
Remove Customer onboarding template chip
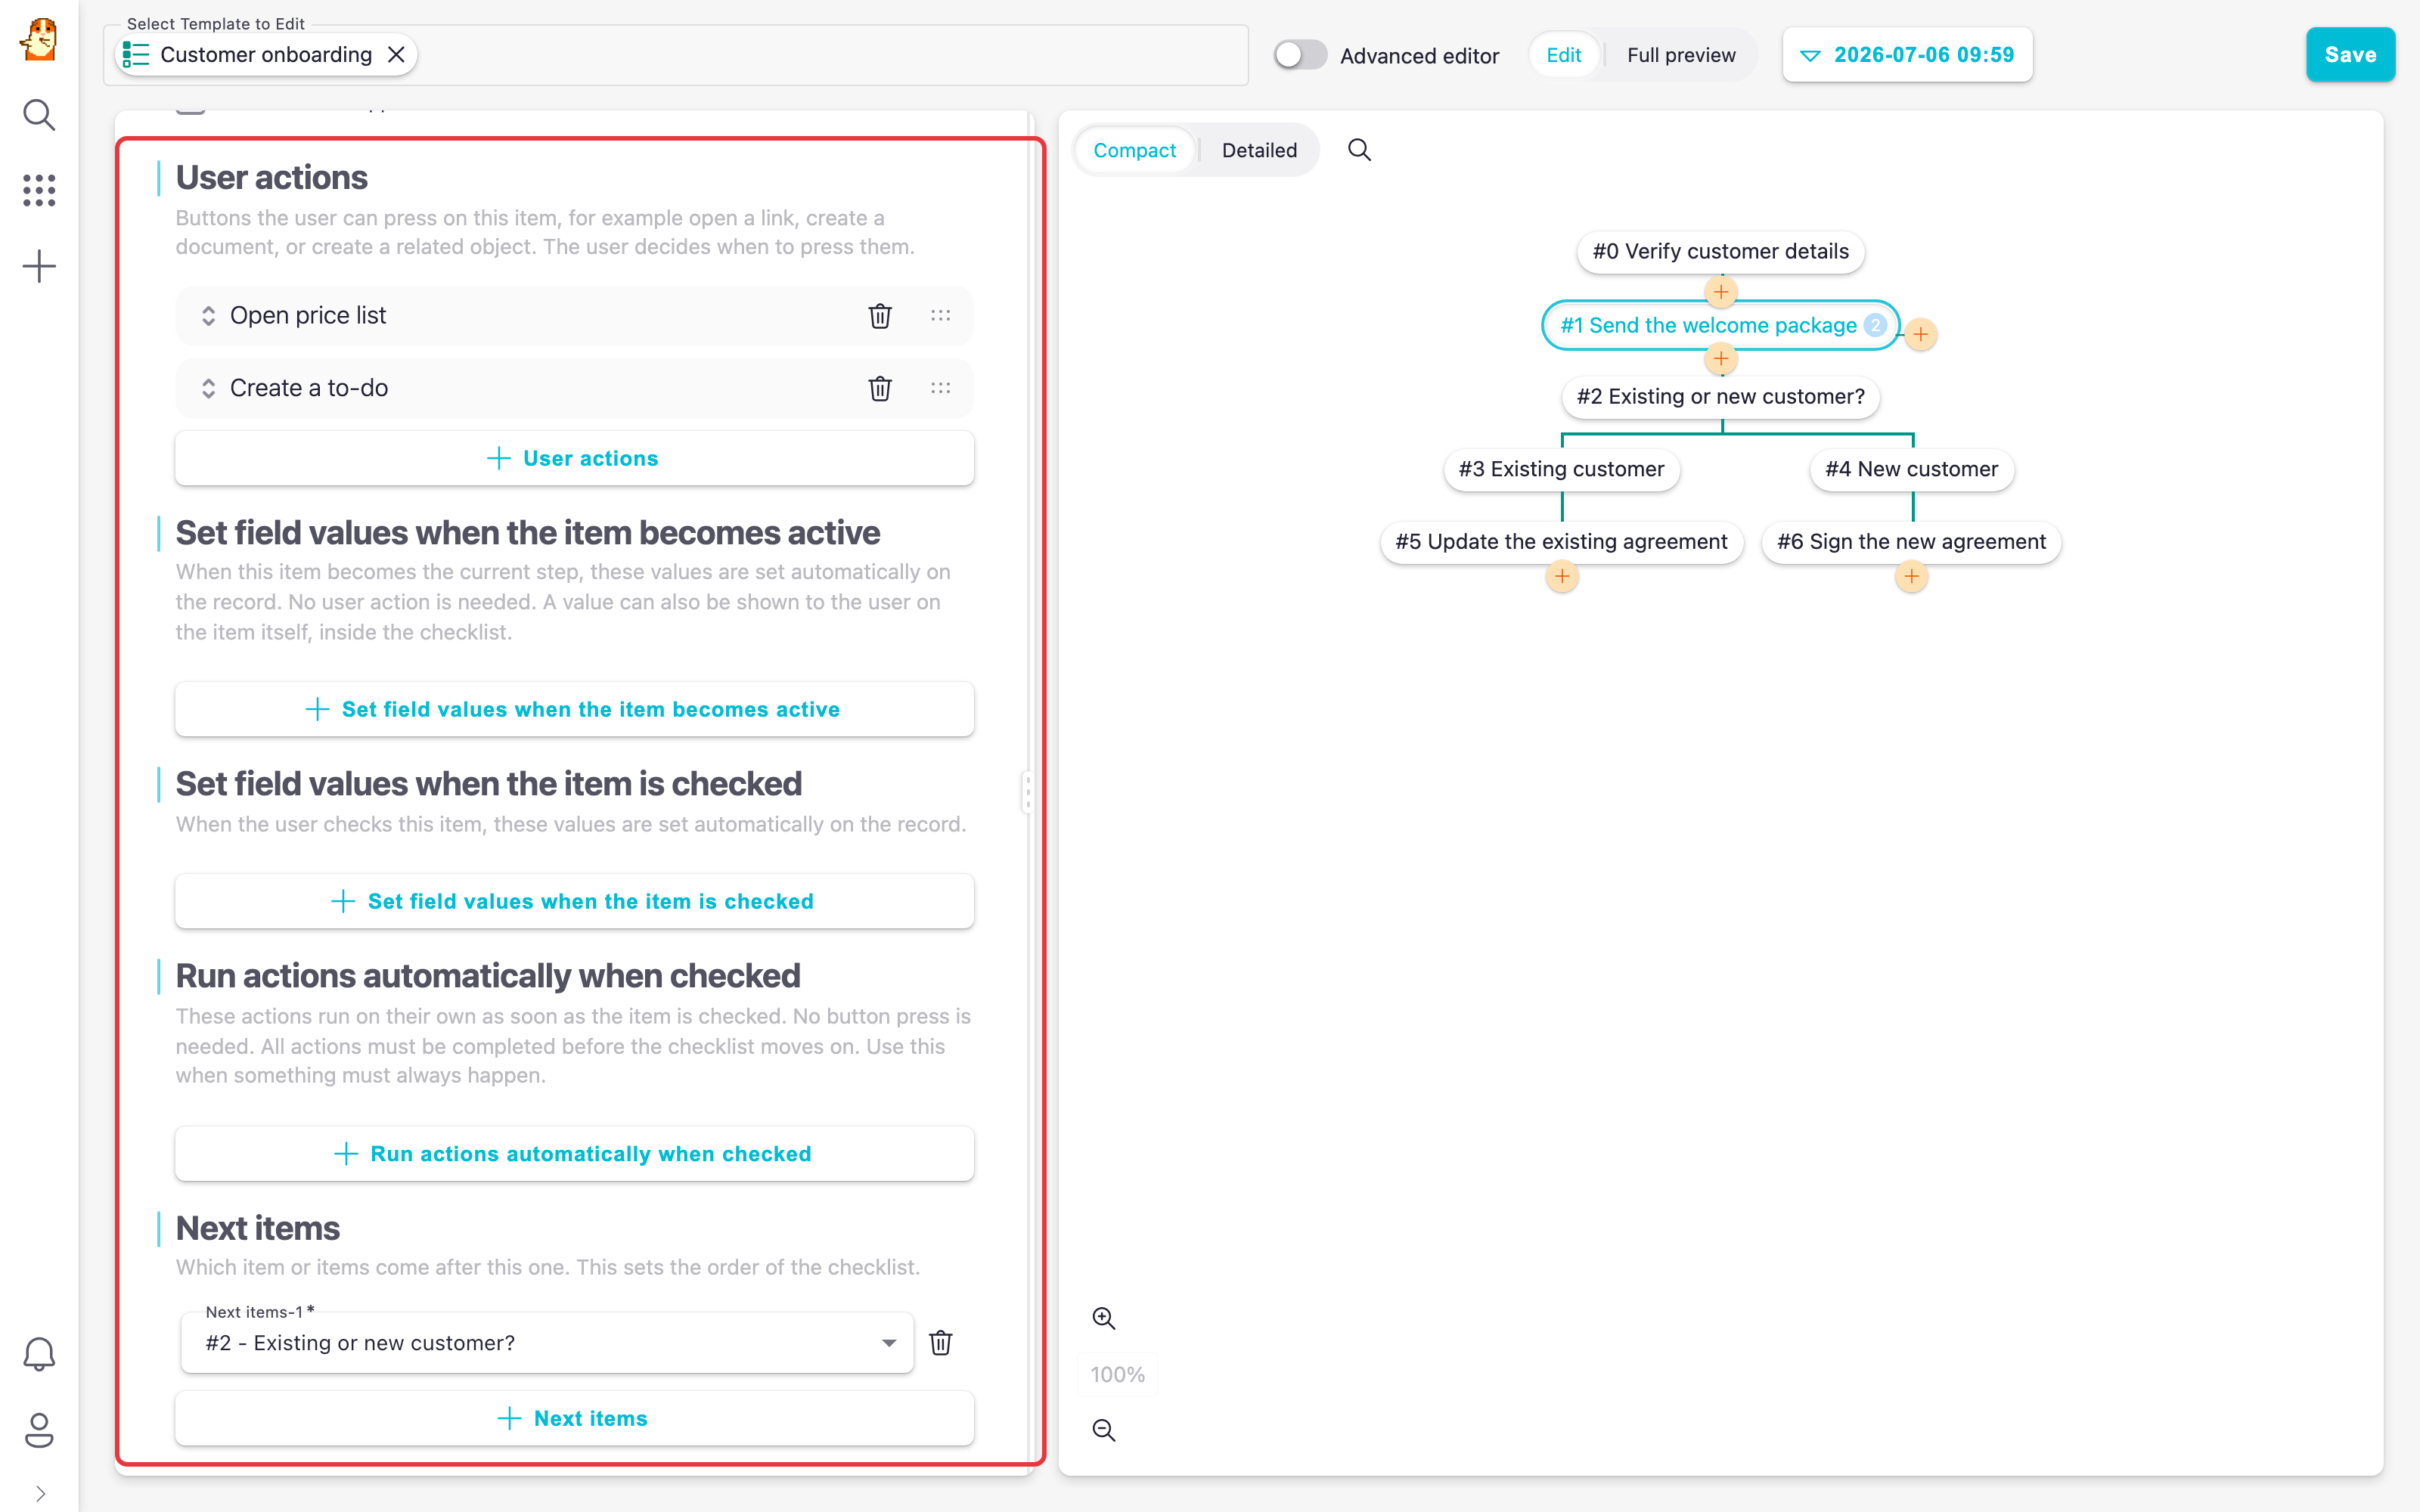click(396, 54)
